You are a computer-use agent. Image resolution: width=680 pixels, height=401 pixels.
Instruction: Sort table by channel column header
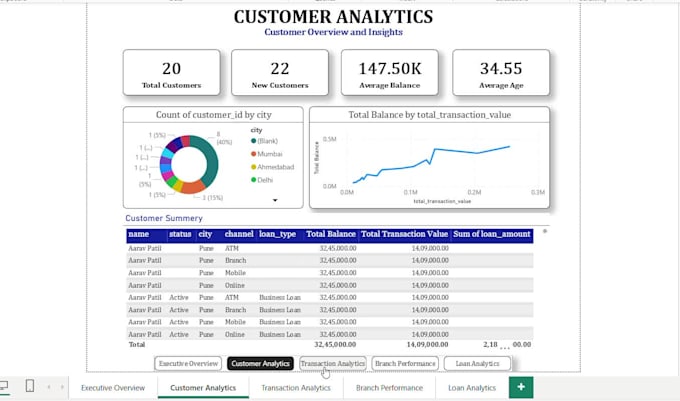point(239,234)
